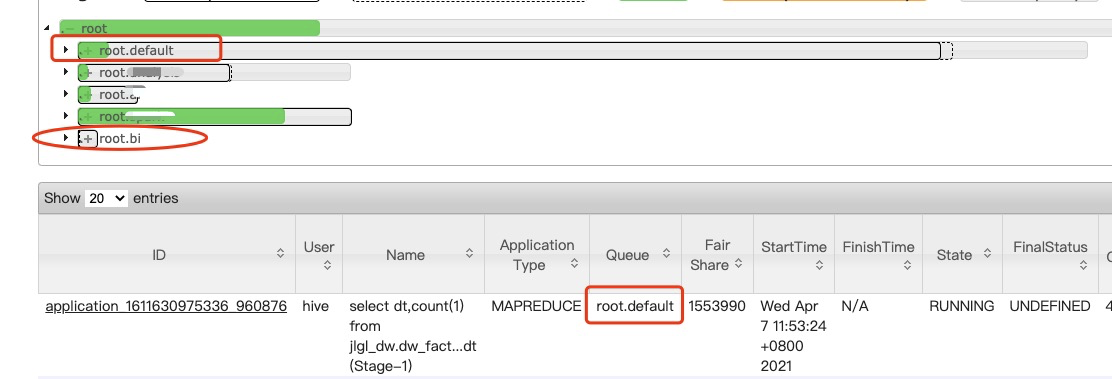
Task: Open the application_1611630975336_960876 link
Action: [166, 307]
